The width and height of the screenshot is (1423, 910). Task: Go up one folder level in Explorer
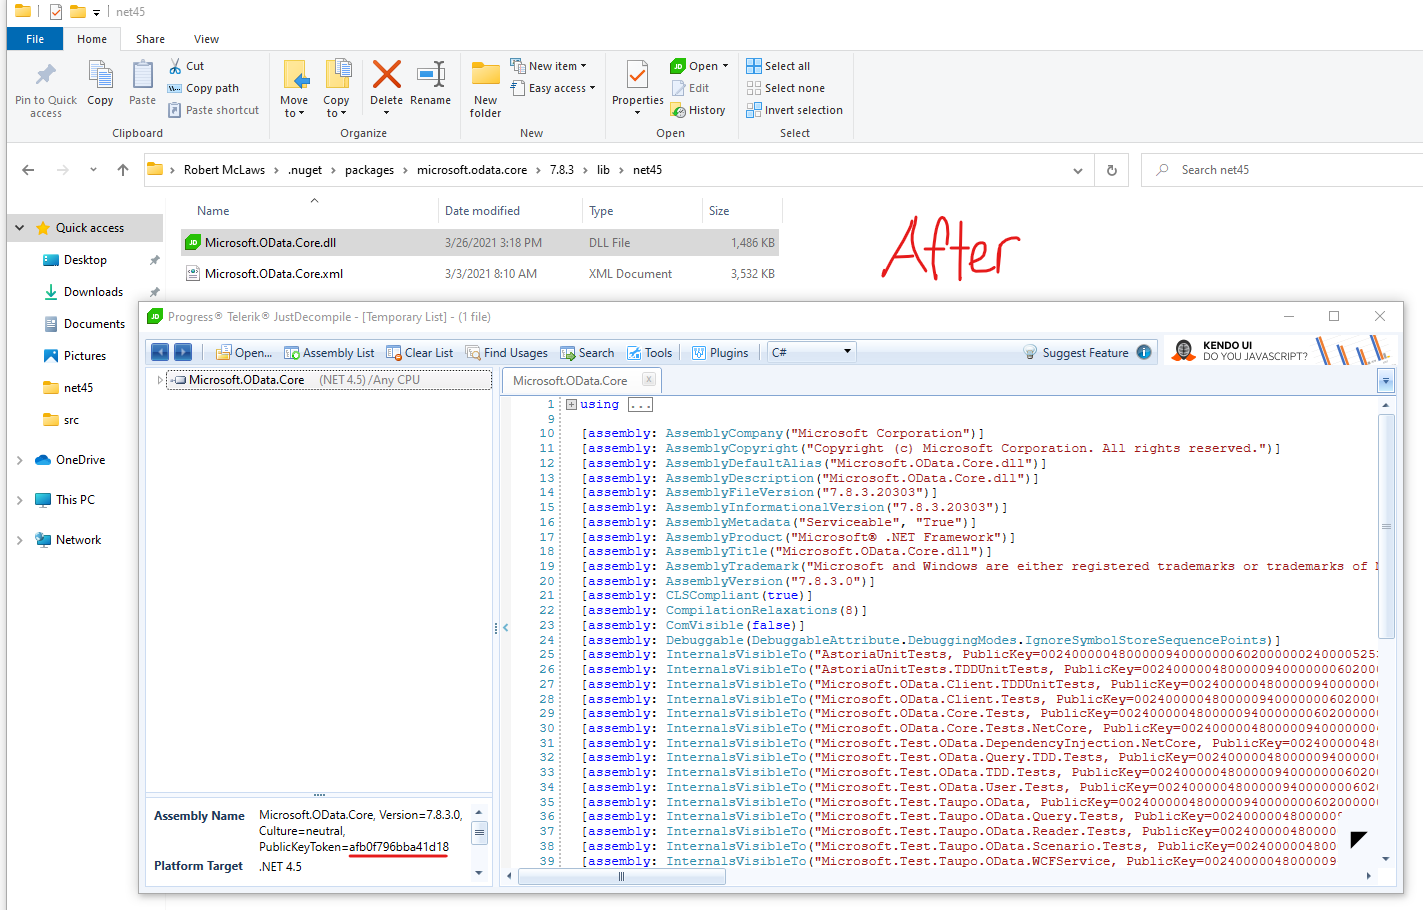[x=123, y=170]
